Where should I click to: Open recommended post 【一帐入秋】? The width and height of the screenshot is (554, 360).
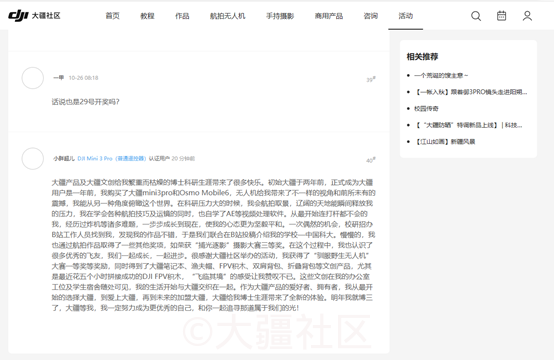tap(471, 92)
